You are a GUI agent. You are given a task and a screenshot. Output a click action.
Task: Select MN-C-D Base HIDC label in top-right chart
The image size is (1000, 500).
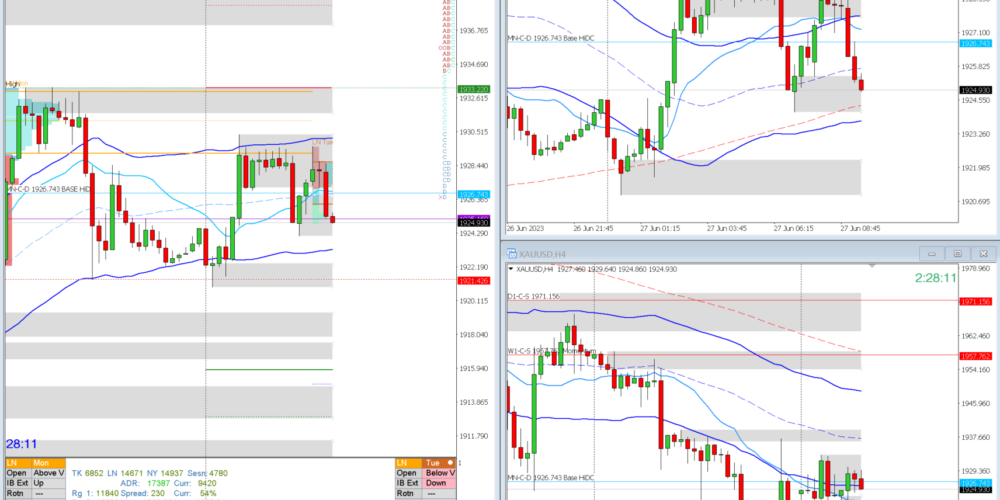[x=551, y=38]
